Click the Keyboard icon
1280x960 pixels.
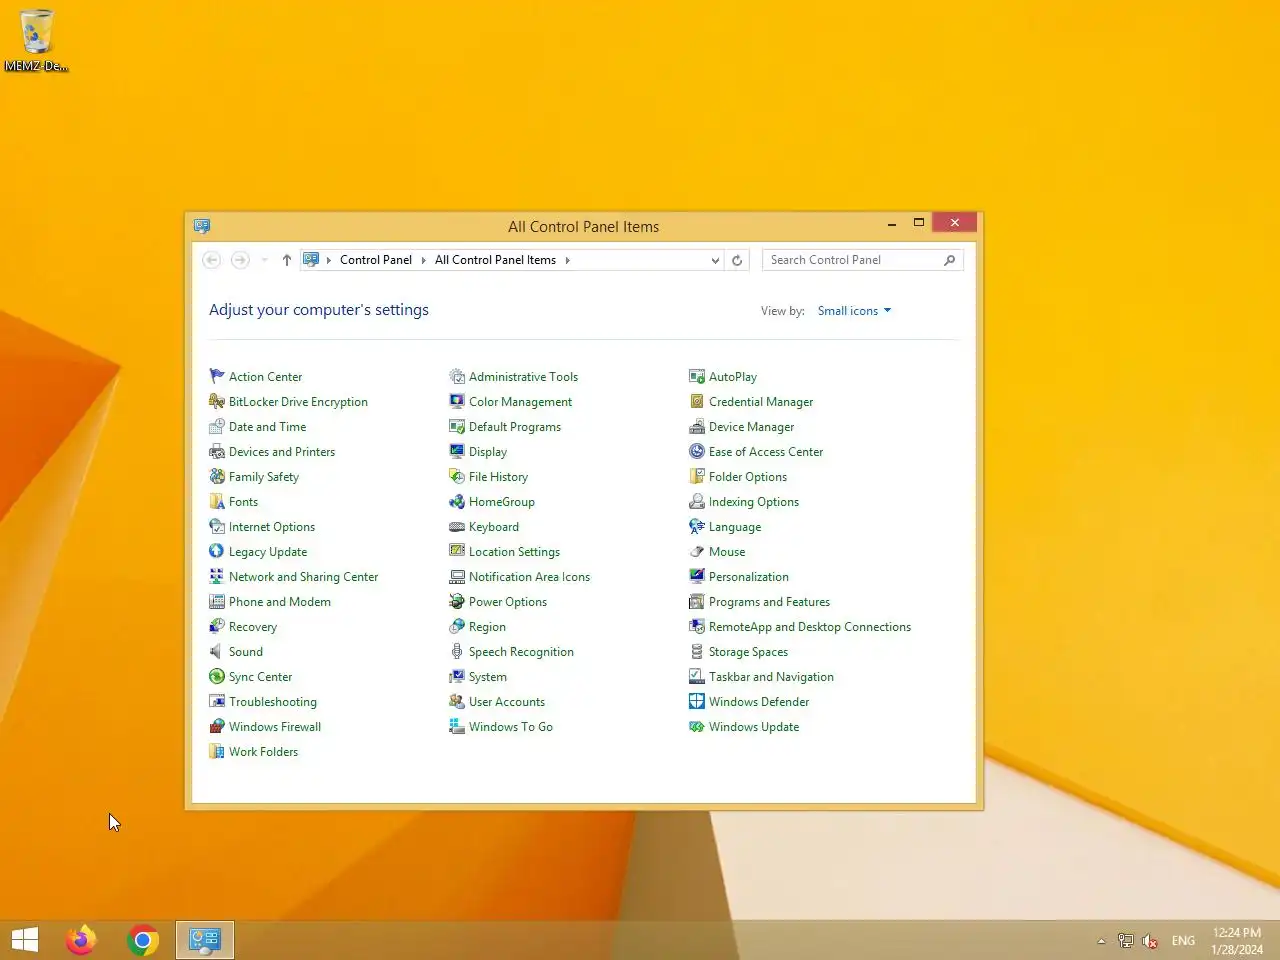(457, 526)
